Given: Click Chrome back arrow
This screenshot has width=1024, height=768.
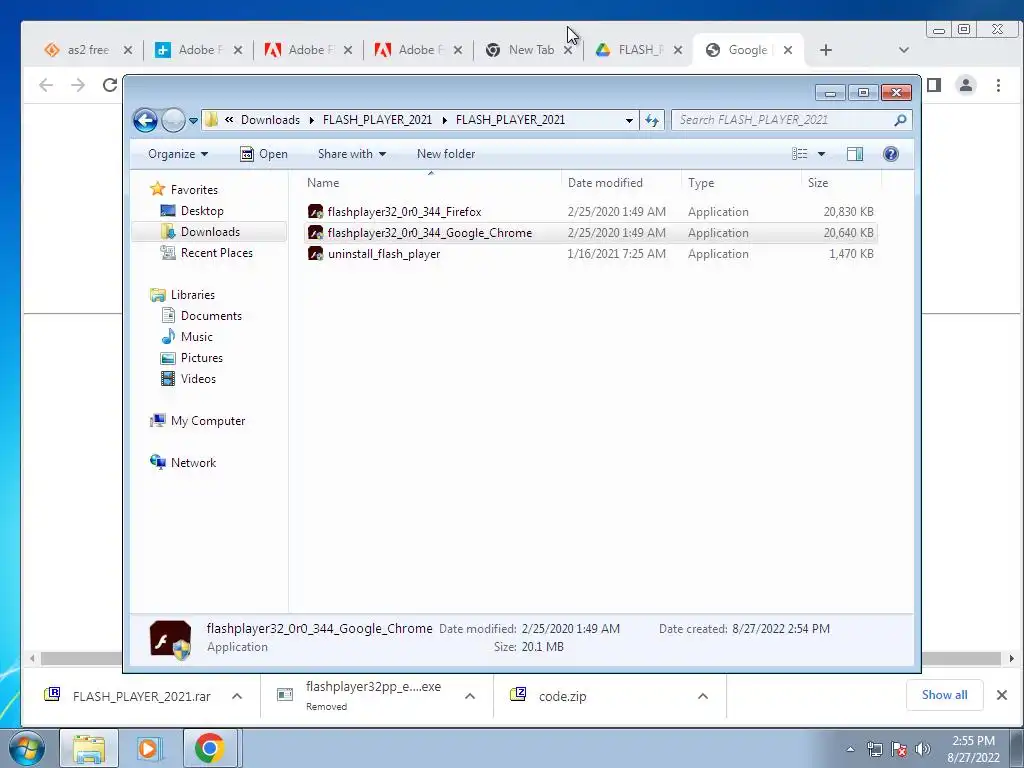Looking at the screenshot, I should 46,85.
